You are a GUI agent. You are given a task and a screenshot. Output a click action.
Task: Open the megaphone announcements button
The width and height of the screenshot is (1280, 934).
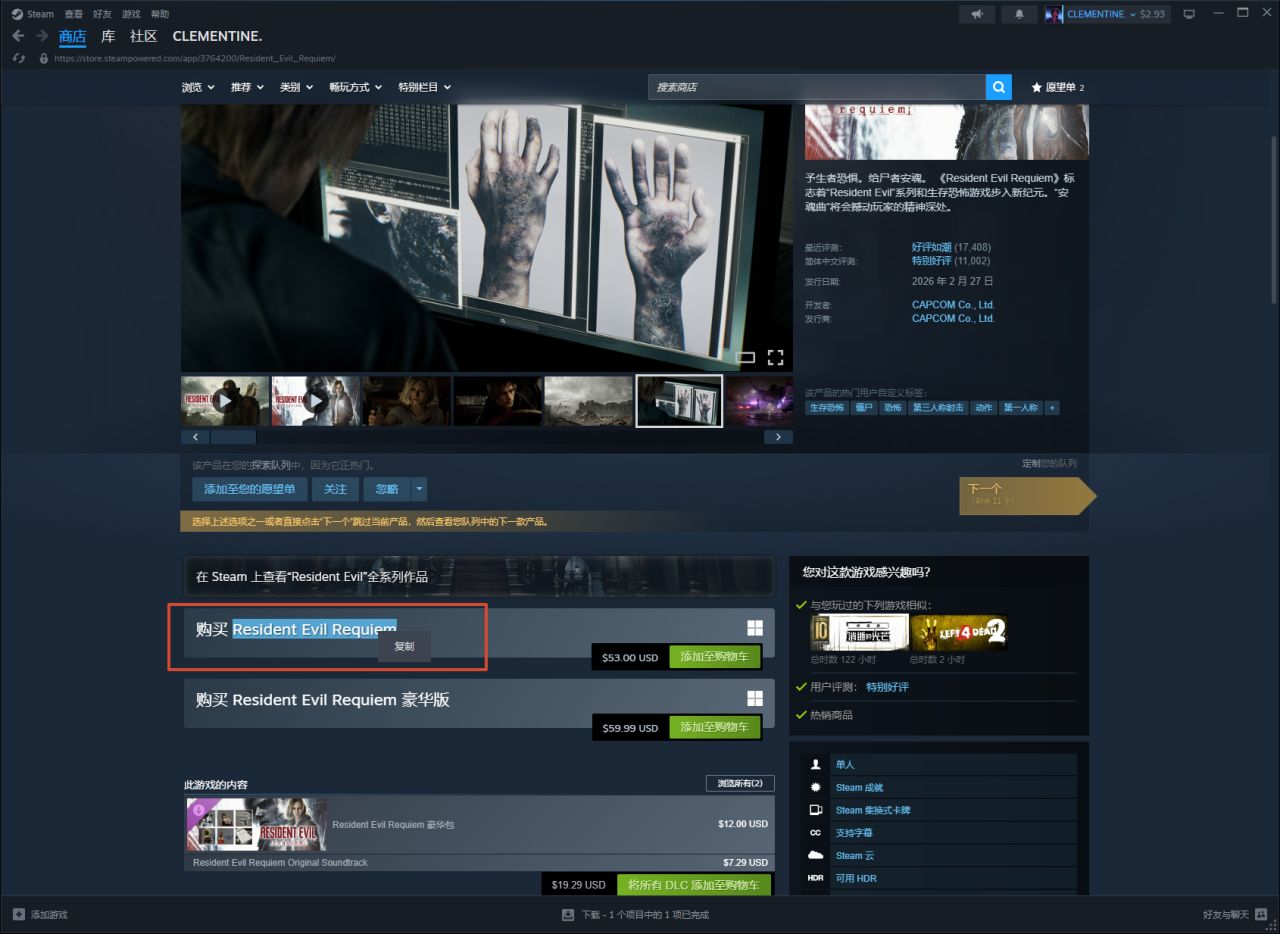(977, 14)
